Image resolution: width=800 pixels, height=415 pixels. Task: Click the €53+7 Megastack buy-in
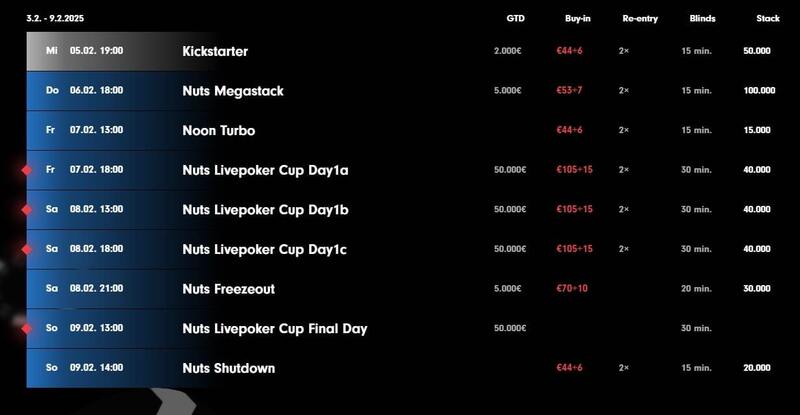(x=569, y=90)
